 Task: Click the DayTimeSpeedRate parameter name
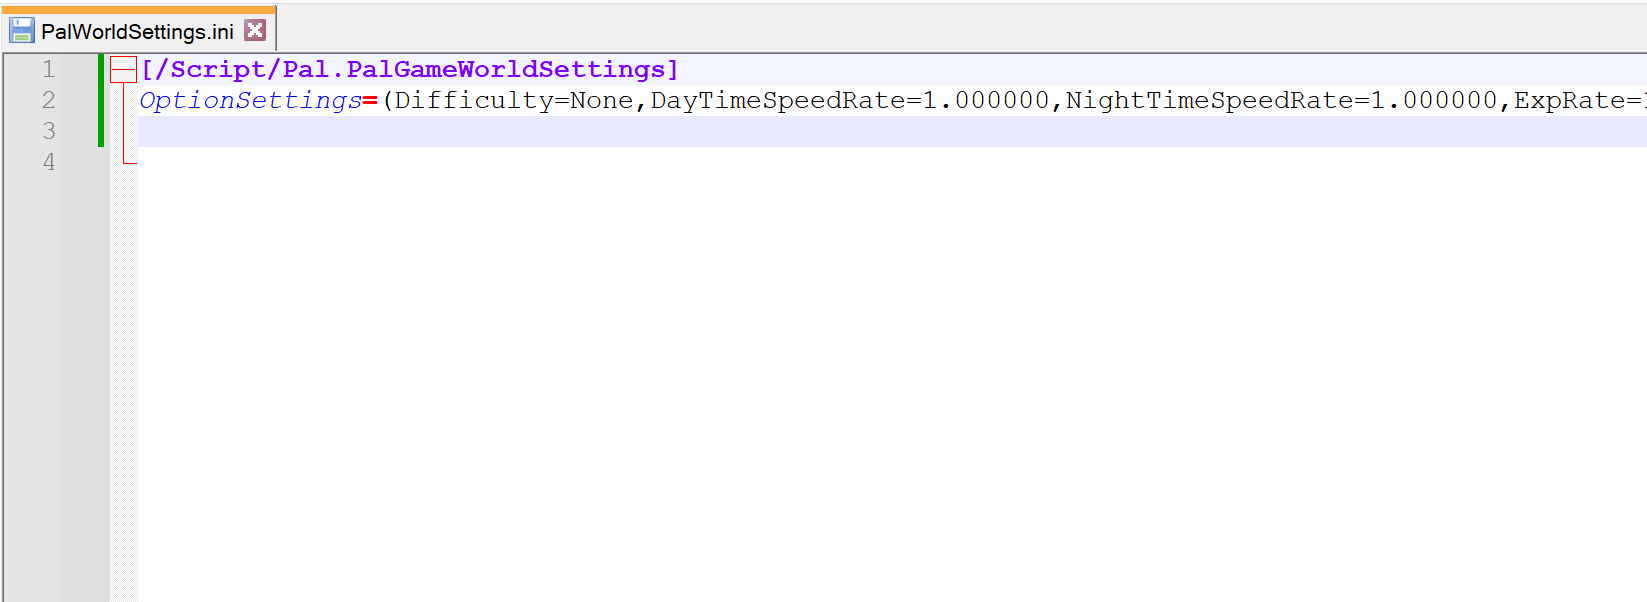tap(778, 101)
